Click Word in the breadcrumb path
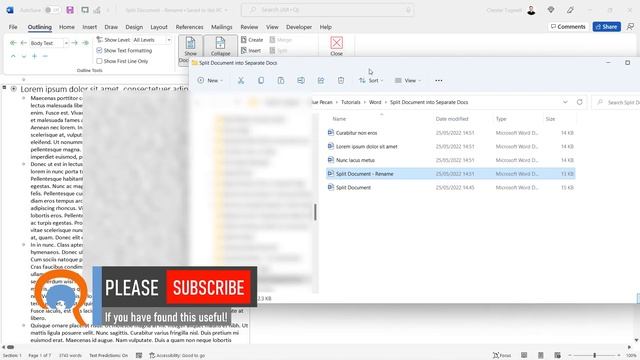Screen dimensions: 640x360 coord(375,102)
